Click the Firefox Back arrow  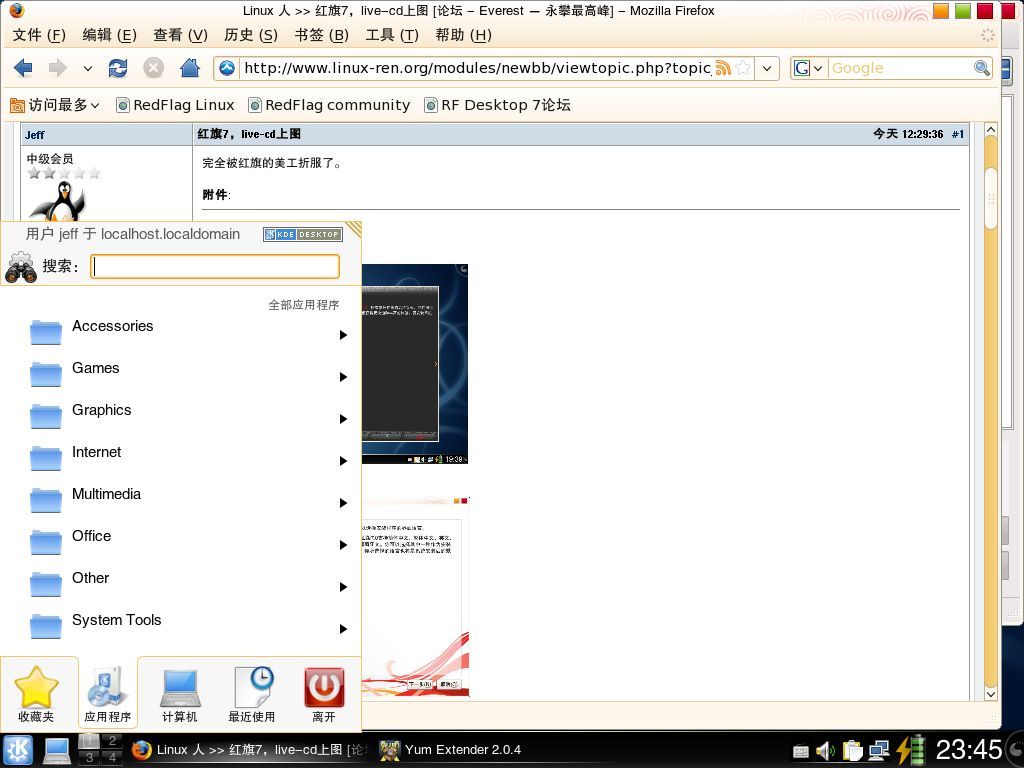23,68
